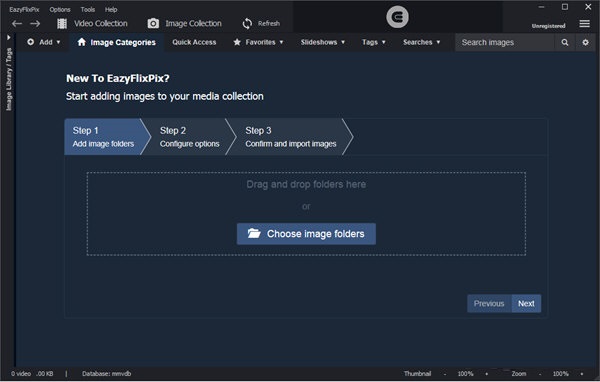Open the Image Collection view
This screenshot has height=382, width=600.
(x=184, y=23)
